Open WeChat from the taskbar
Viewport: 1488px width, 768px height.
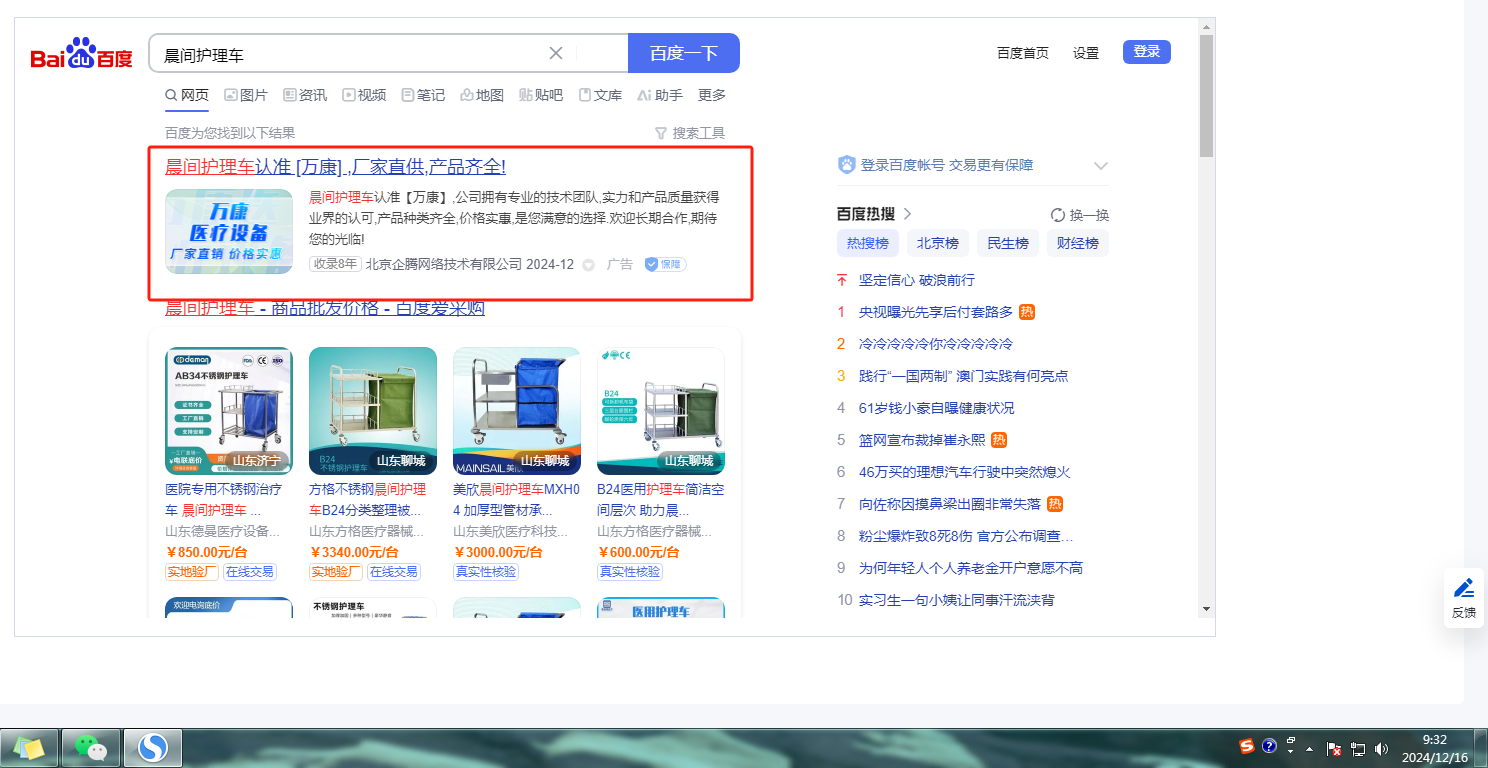[92, 747]
